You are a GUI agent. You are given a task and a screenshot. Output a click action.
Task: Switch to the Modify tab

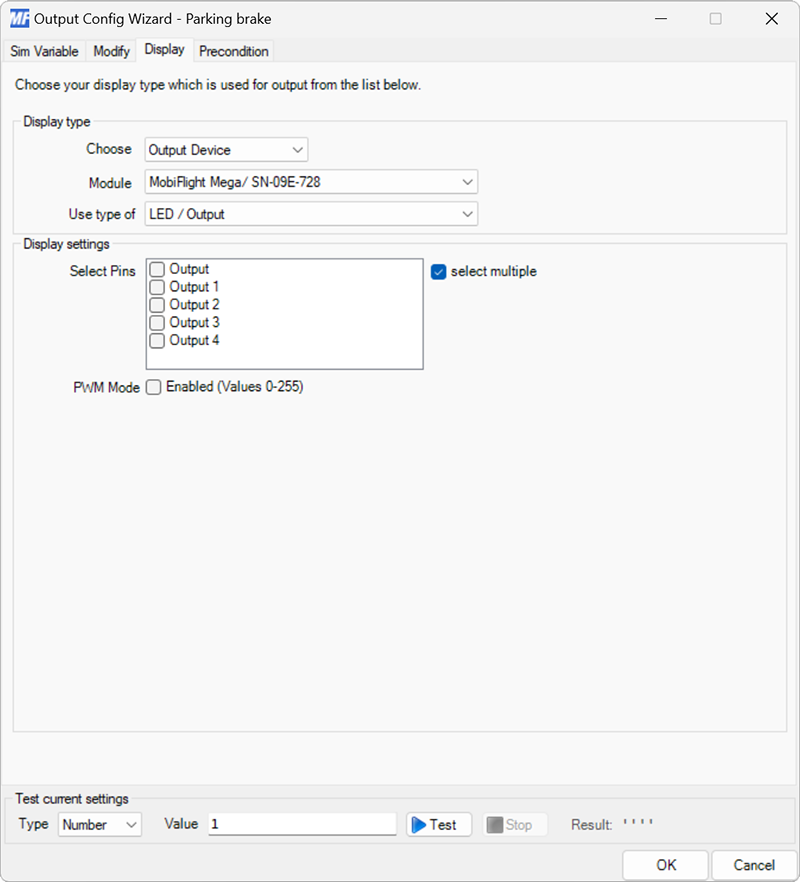click(x=110, y=51)
